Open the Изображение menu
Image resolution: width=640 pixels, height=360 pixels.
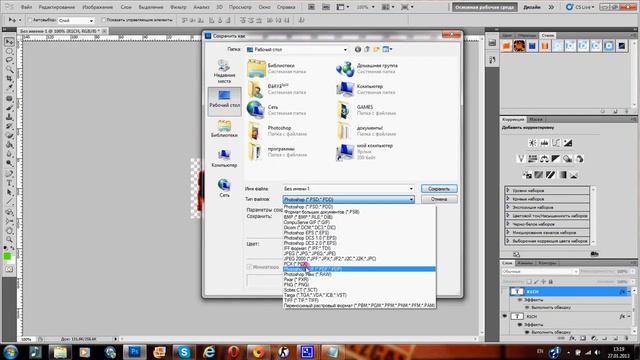pos(98,7)
